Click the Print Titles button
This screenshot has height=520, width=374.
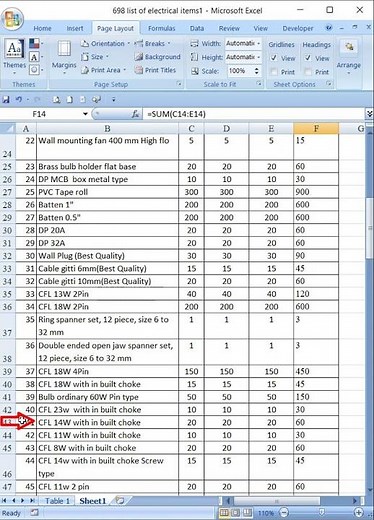tap(155, 70)
